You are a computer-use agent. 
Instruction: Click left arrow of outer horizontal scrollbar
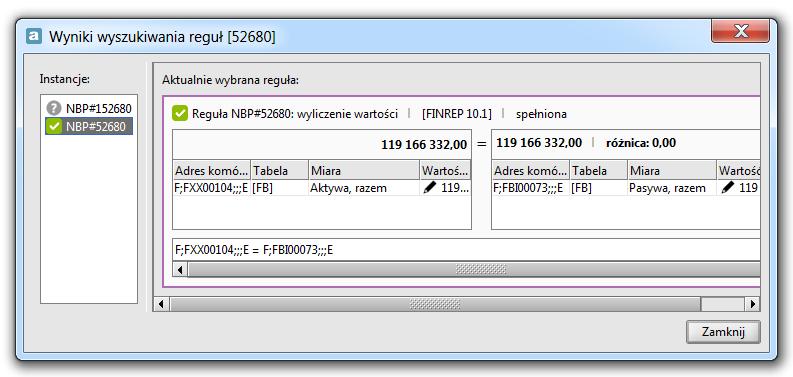point(161,304)
